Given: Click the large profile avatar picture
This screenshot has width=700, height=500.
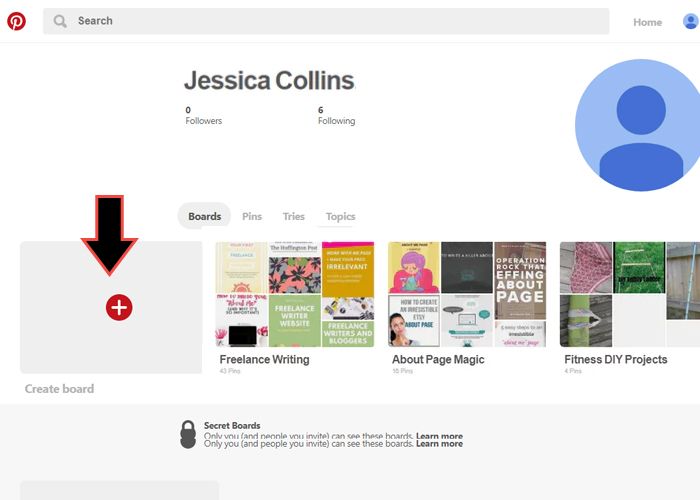Looking at the screenshot, I should pos(638,125).
